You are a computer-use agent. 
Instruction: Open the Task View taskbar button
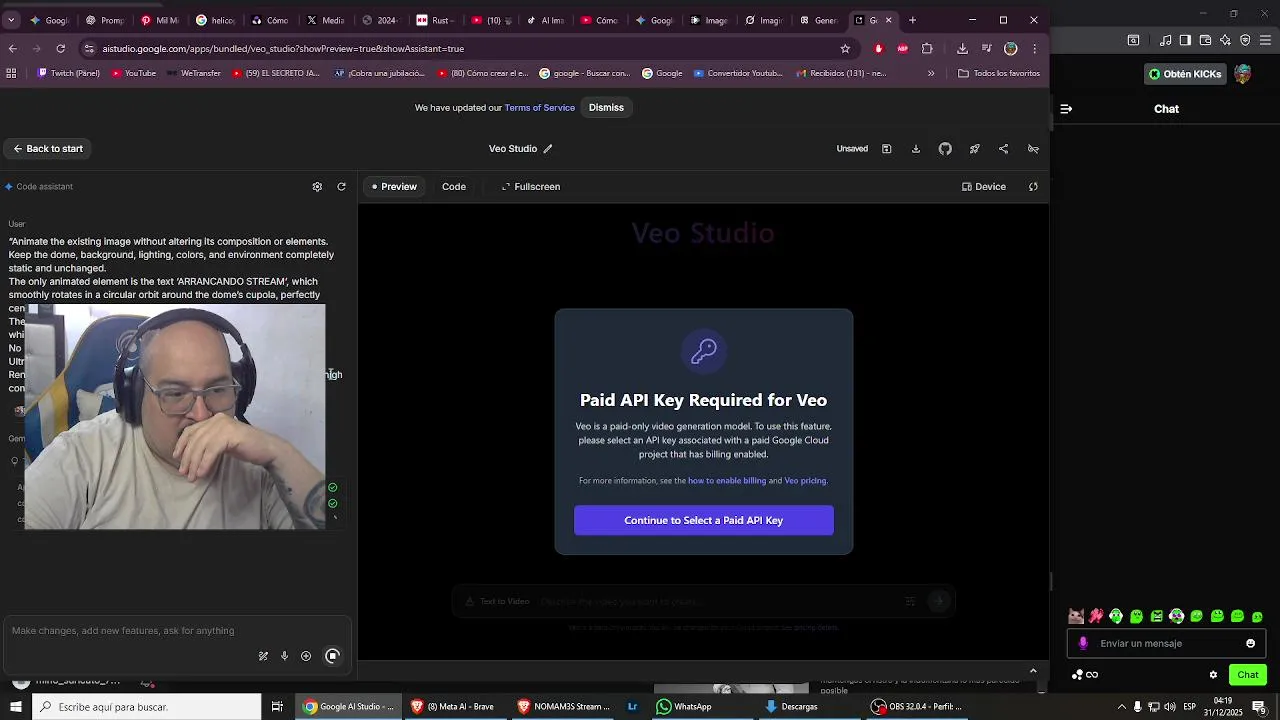(x=277, y=707)
